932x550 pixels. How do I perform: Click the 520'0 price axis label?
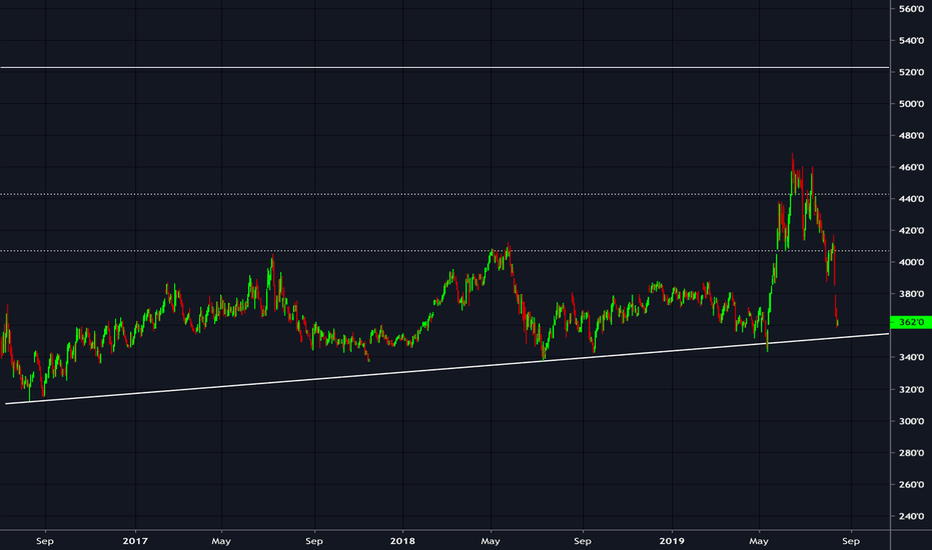[x=912, y=72]
